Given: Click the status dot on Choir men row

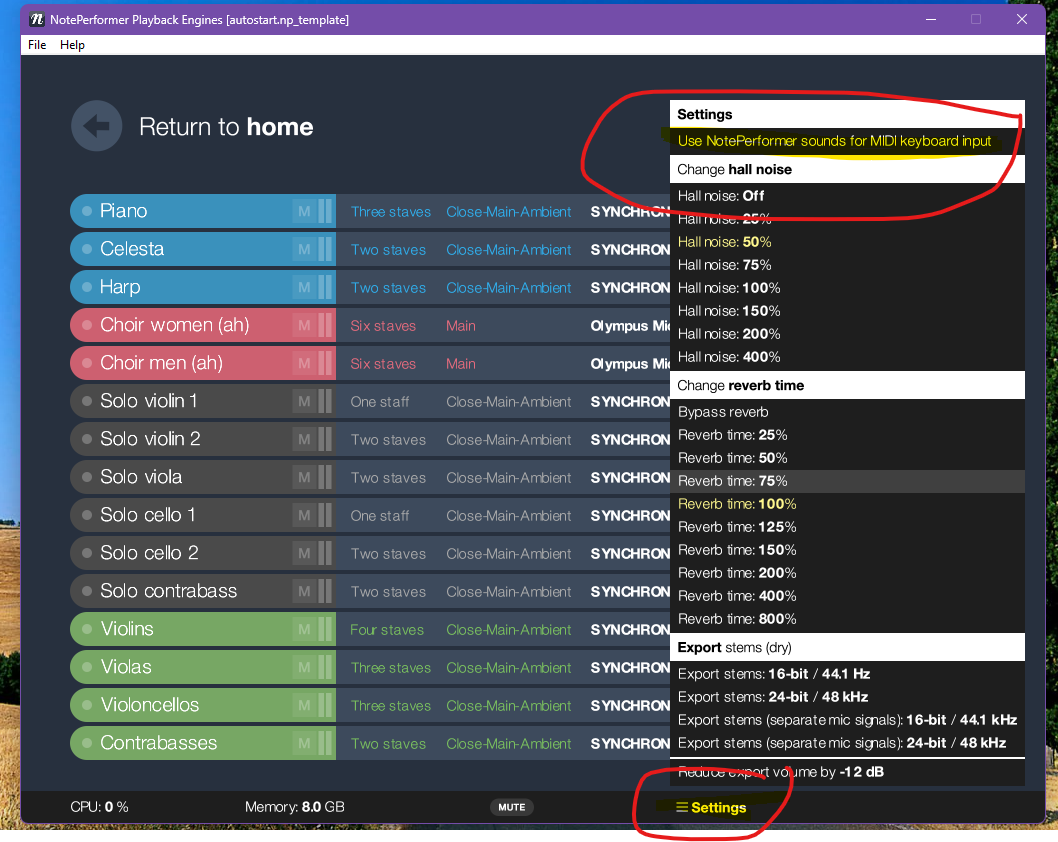Looking at the screenshot, I should coord(87,363).
